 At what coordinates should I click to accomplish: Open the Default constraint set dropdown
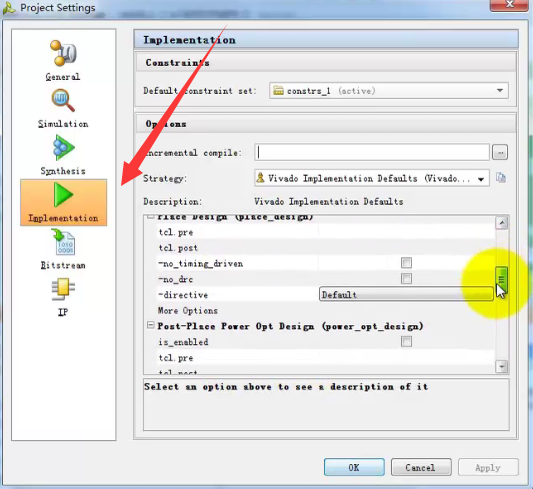pyautogui.click(x=389, y=91)
